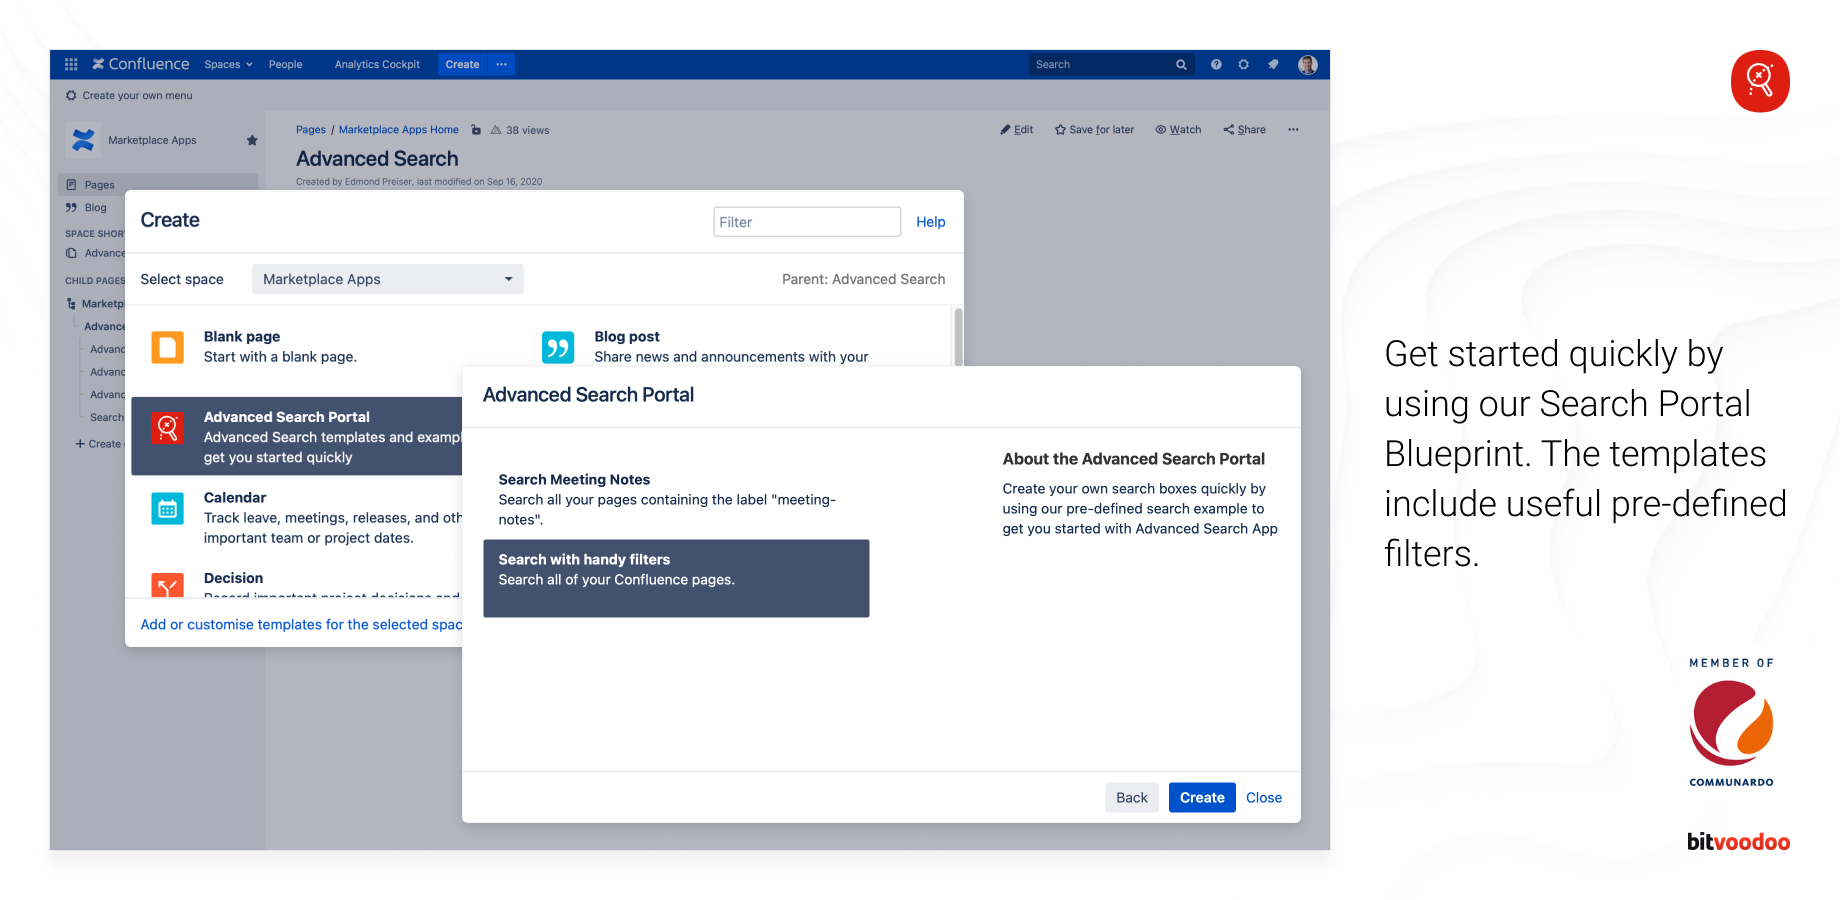The image size is (1840, 900).
Task: Select Advanced Search Portal template row
Action: pyautogui.click(x=297, y=436)
